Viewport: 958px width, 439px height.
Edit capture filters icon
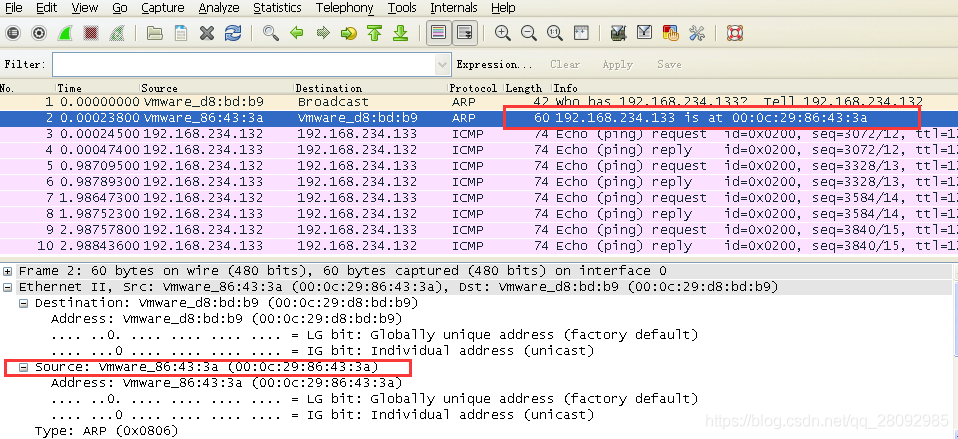[x=619, y=33]
